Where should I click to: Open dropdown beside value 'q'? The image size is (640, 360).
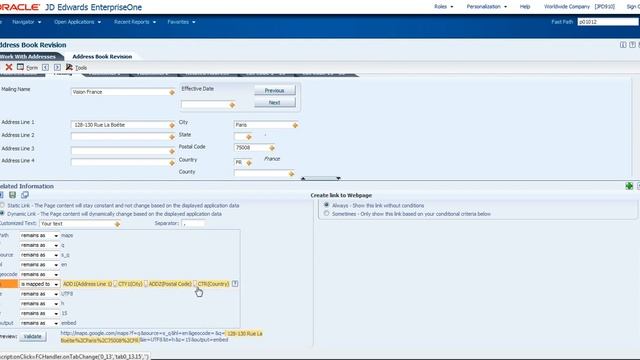point(40,245)
